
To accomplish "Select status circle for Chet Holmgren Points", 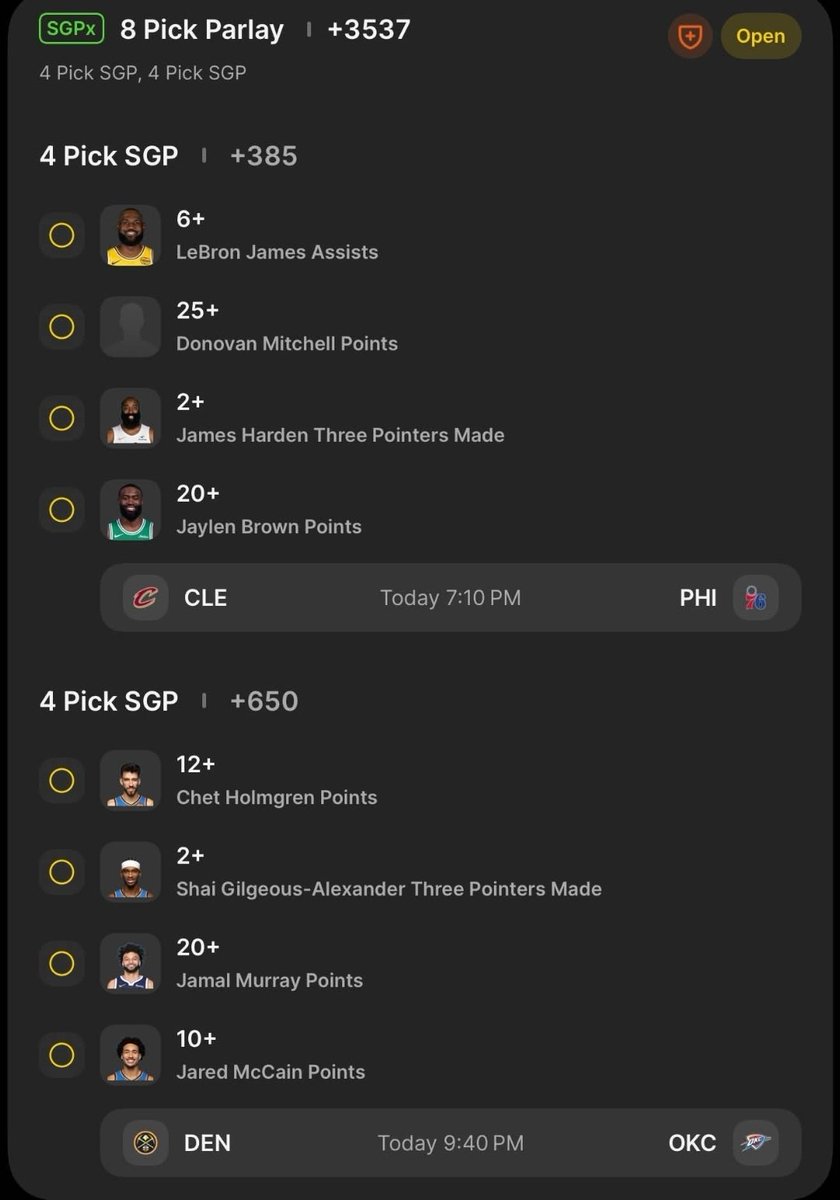I will pos(62,780).
